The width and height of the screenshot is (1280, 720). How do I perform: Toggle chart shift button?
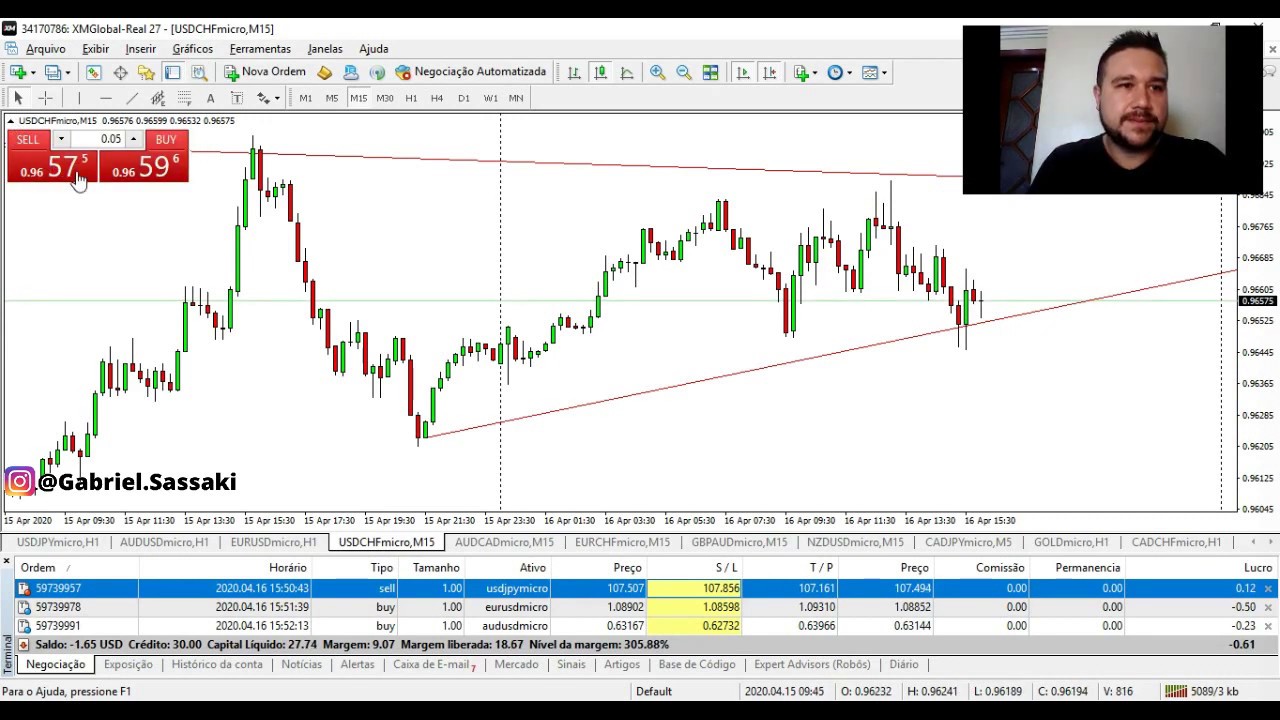pos(769,72)
